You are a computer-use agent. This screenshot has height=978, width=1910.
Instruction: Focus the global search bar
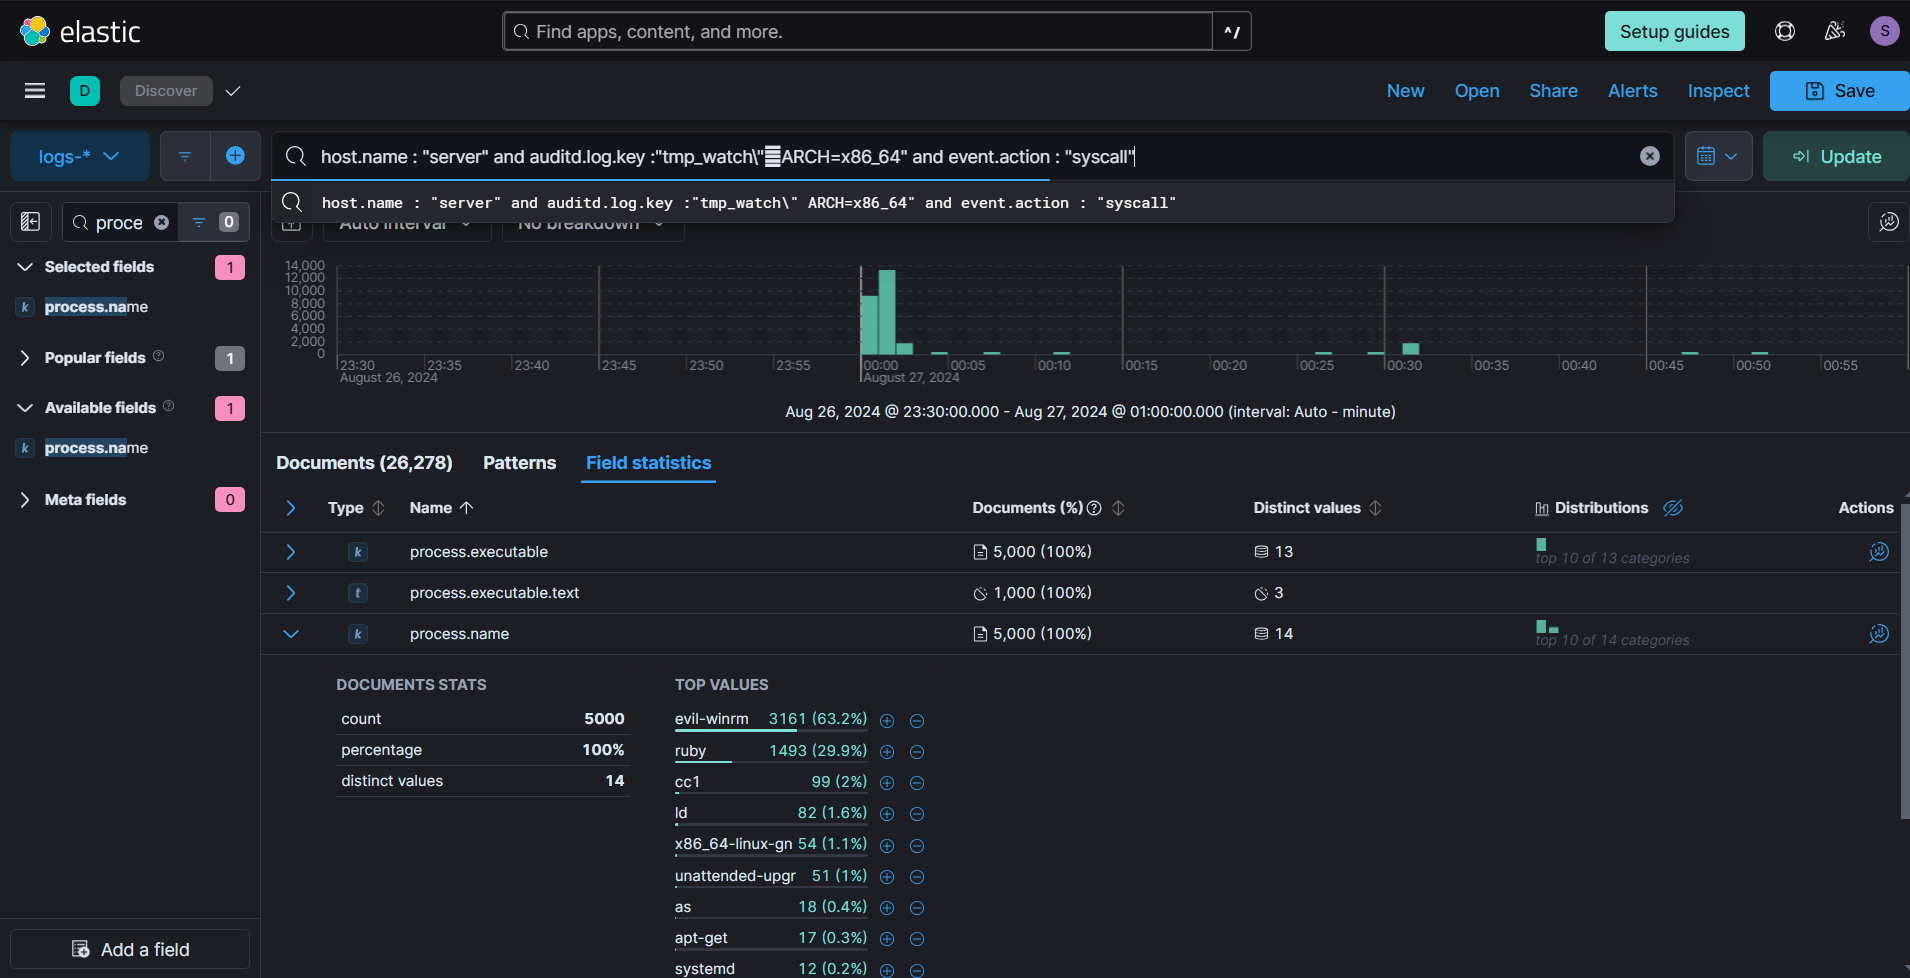point(858,31)
